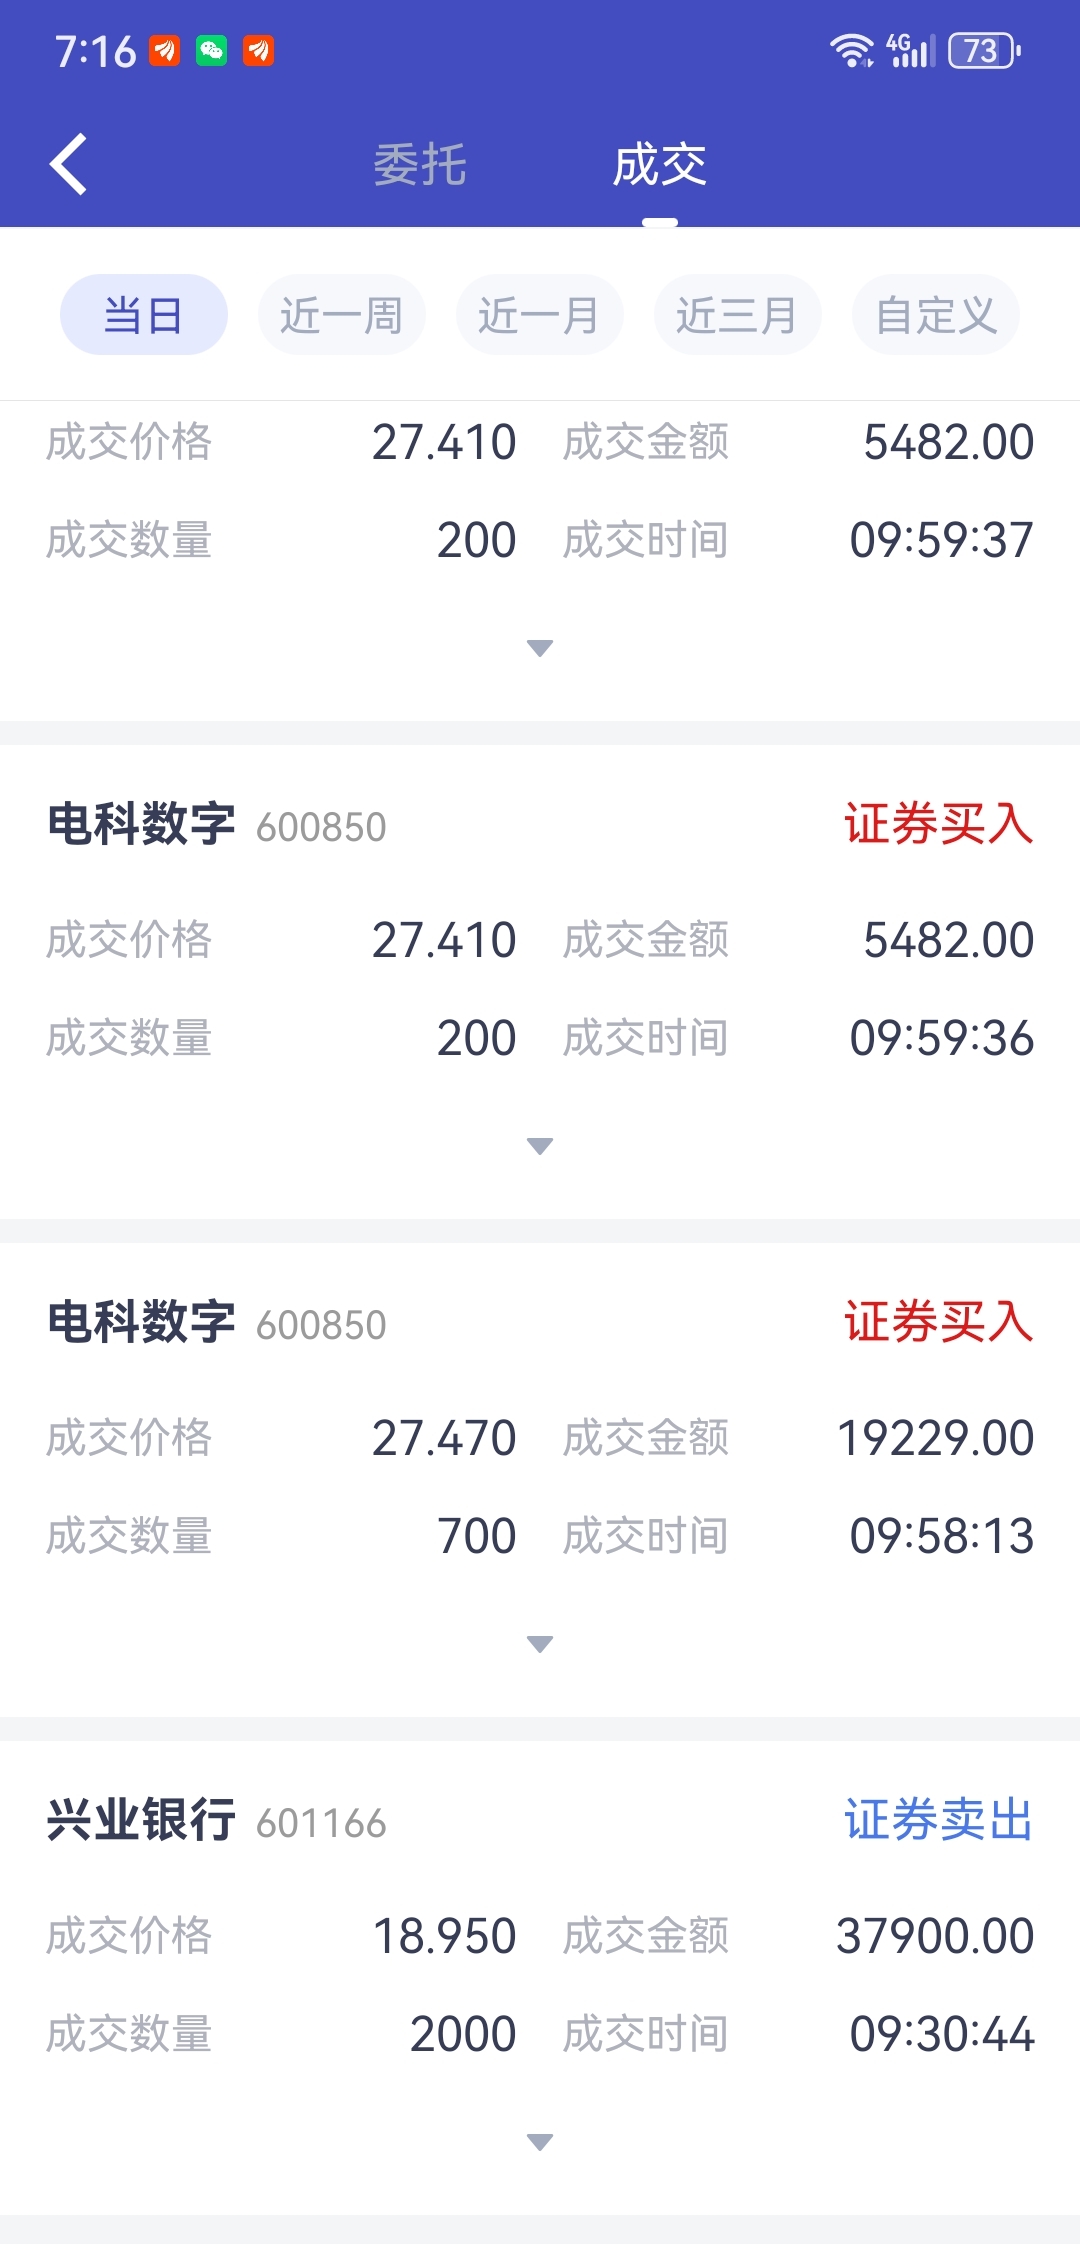The image size is (1080, 2244).
Task: Select the 近一周 date filter
Action: click(341, 315)
